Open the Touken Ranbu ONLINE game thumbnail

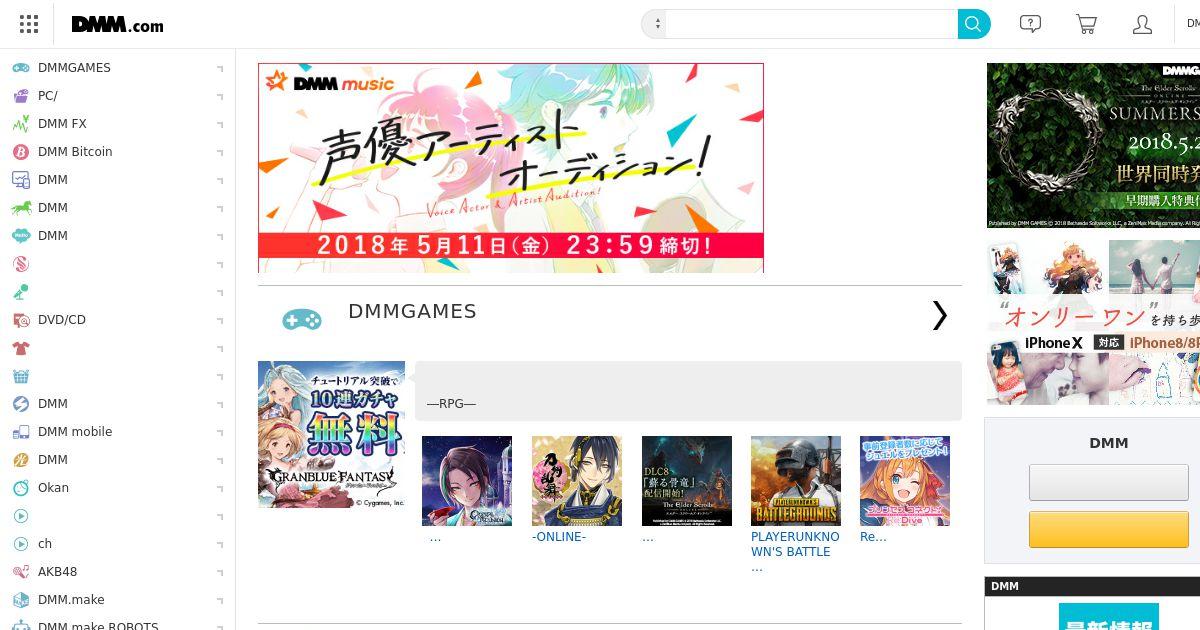[577, 481]
